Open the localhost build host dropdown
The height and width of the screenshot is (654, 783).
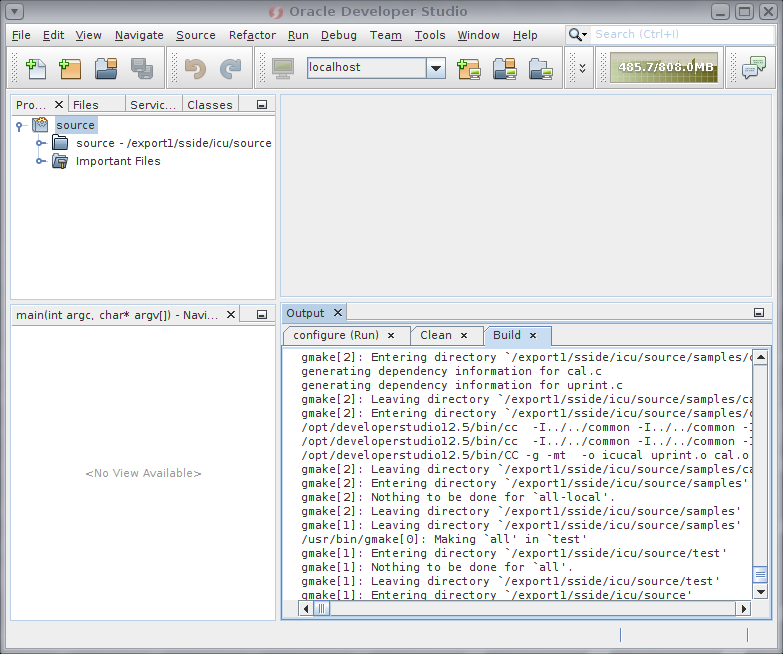coord(436,68)
